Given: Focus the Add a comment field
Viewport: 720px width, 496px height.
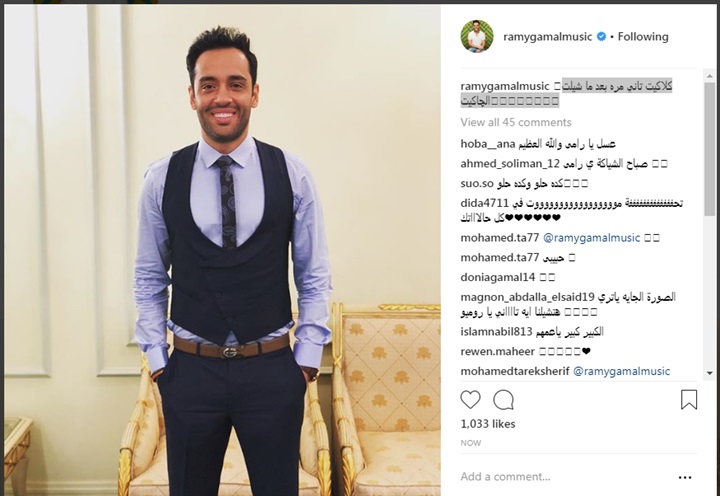Looking at the screenshot, I should coord(565,477).
